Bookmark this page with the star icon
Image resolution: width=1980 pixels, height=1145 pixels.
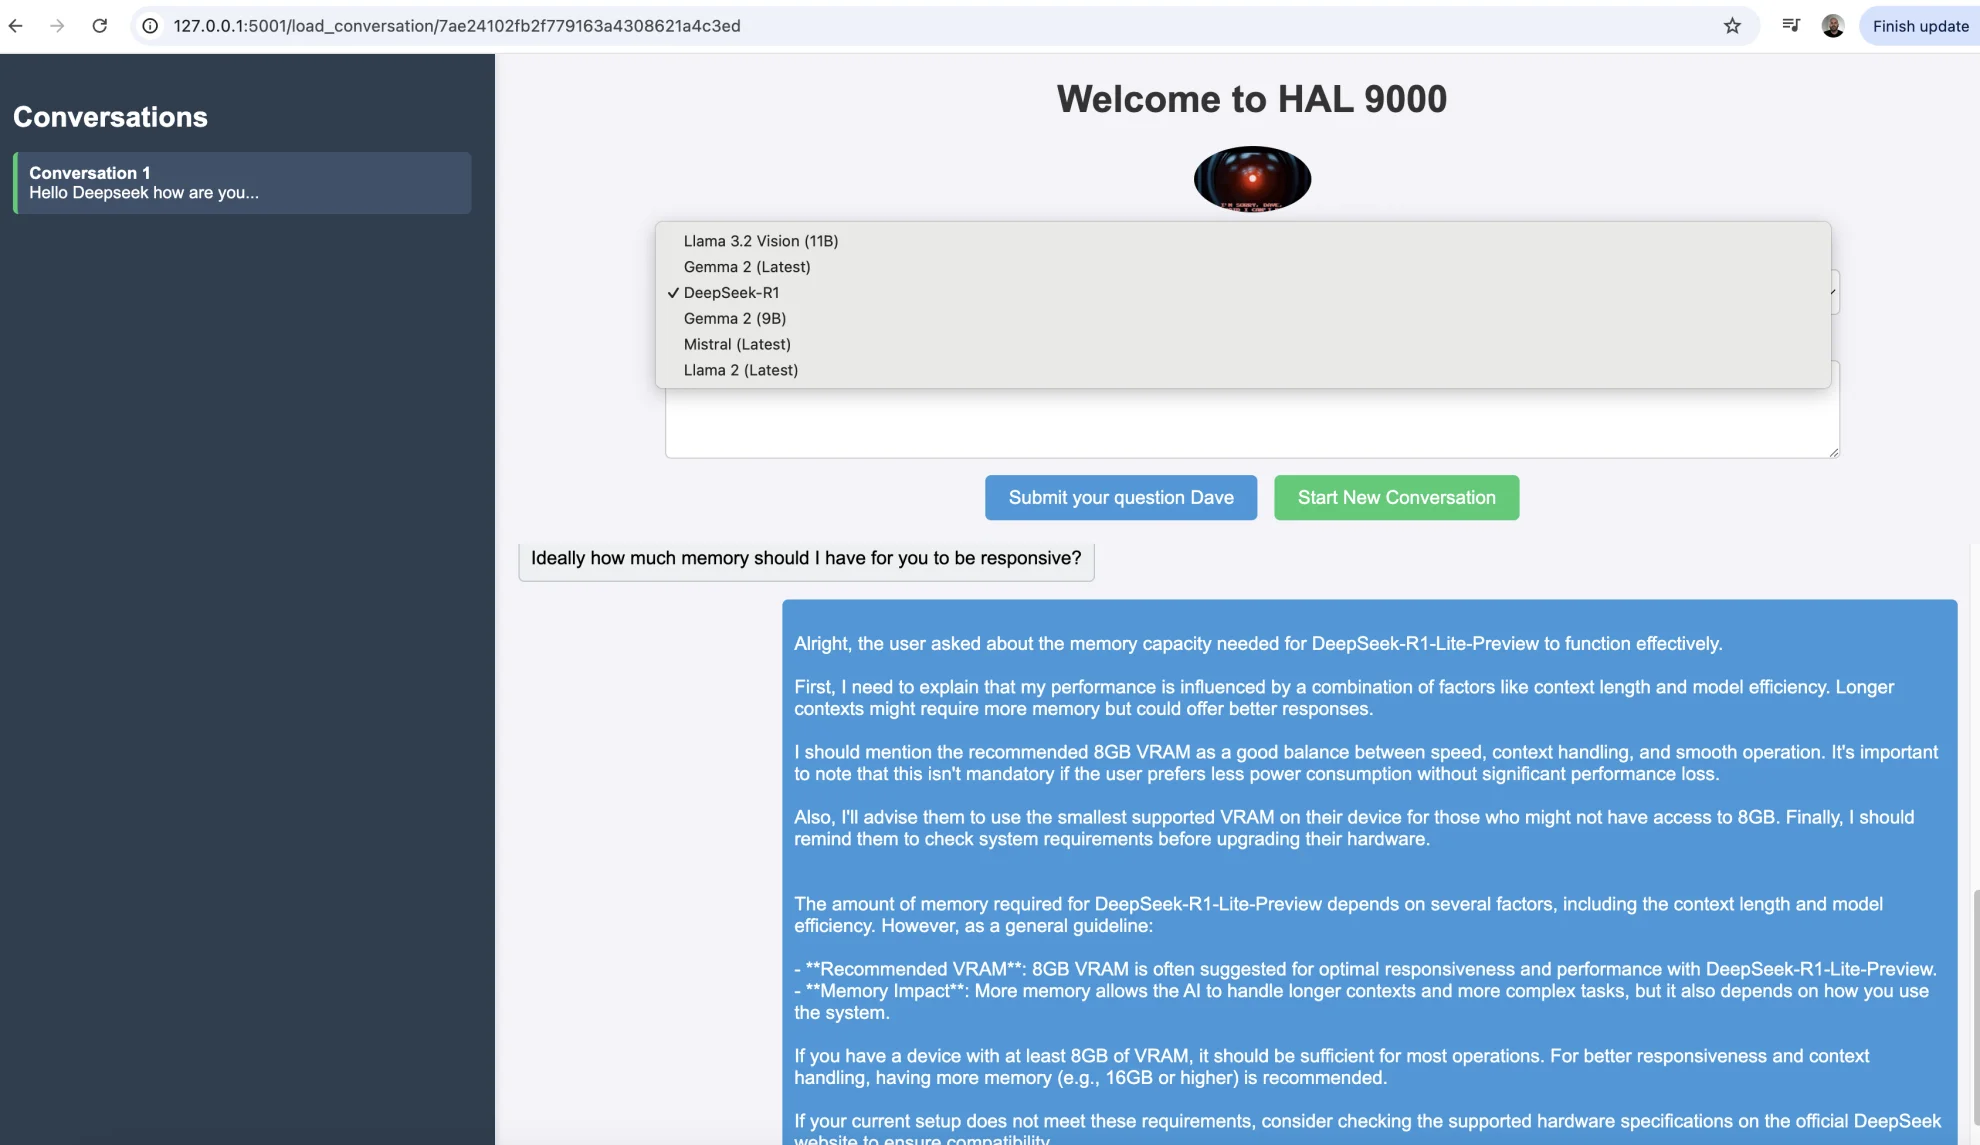coord(1732,26)
